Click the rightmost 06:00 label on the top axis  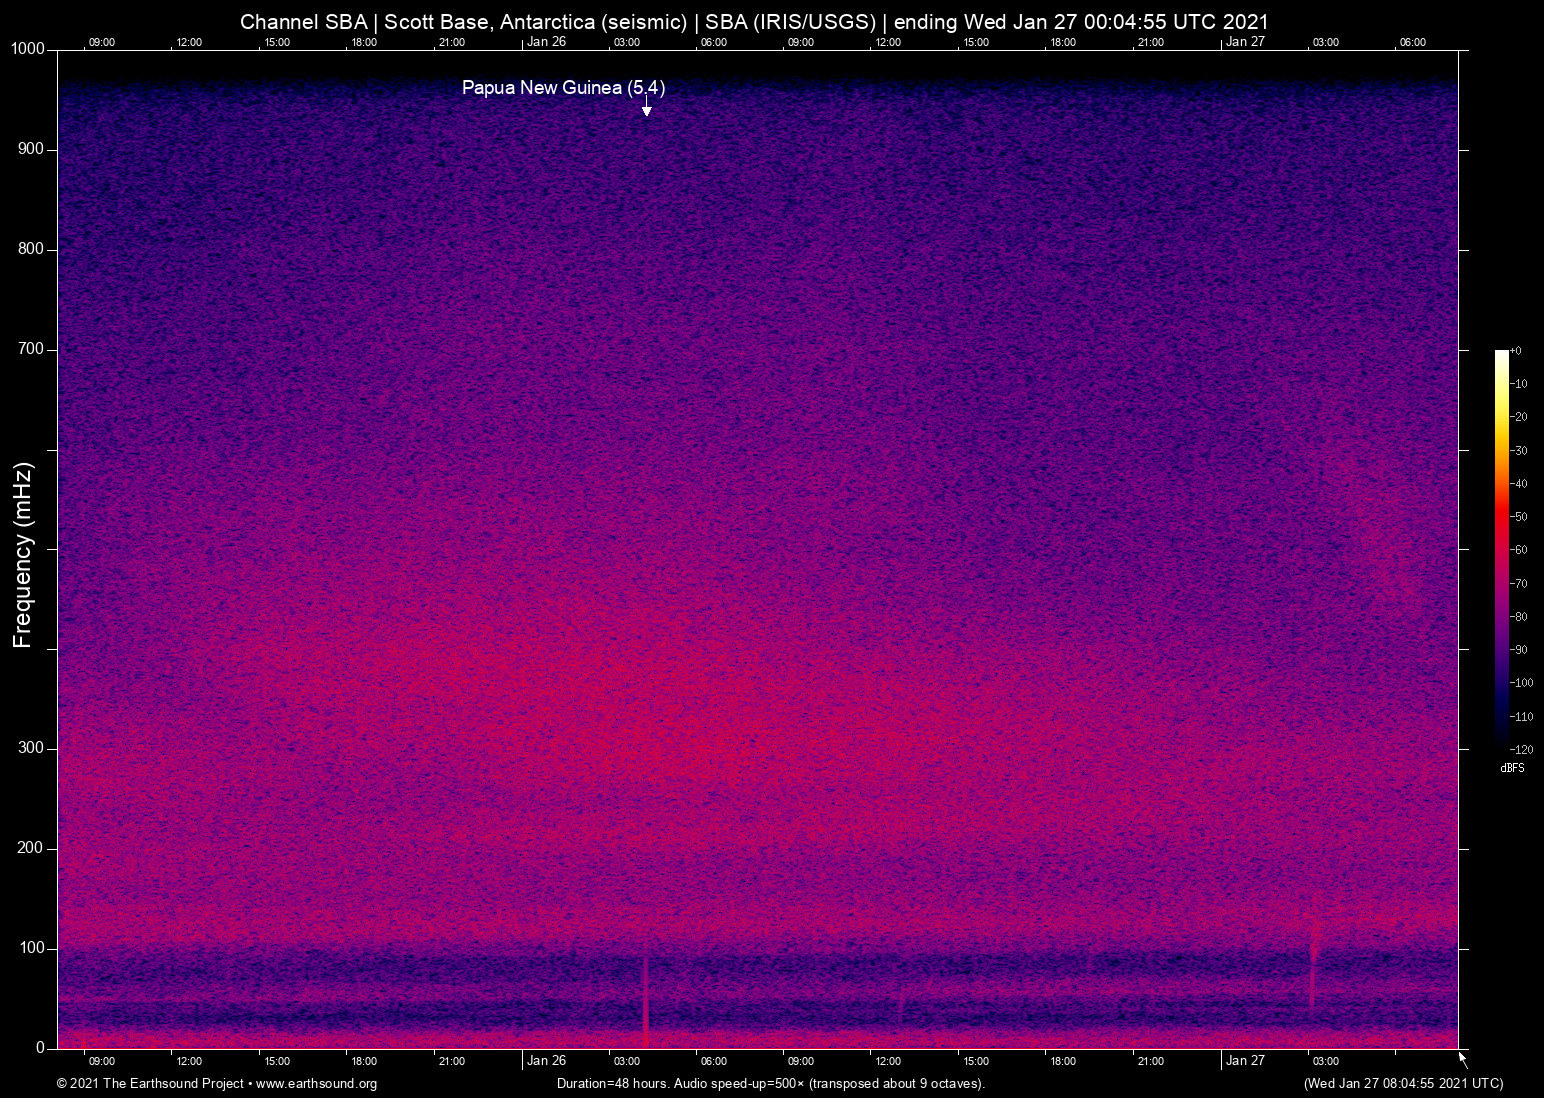[1413, 42]
